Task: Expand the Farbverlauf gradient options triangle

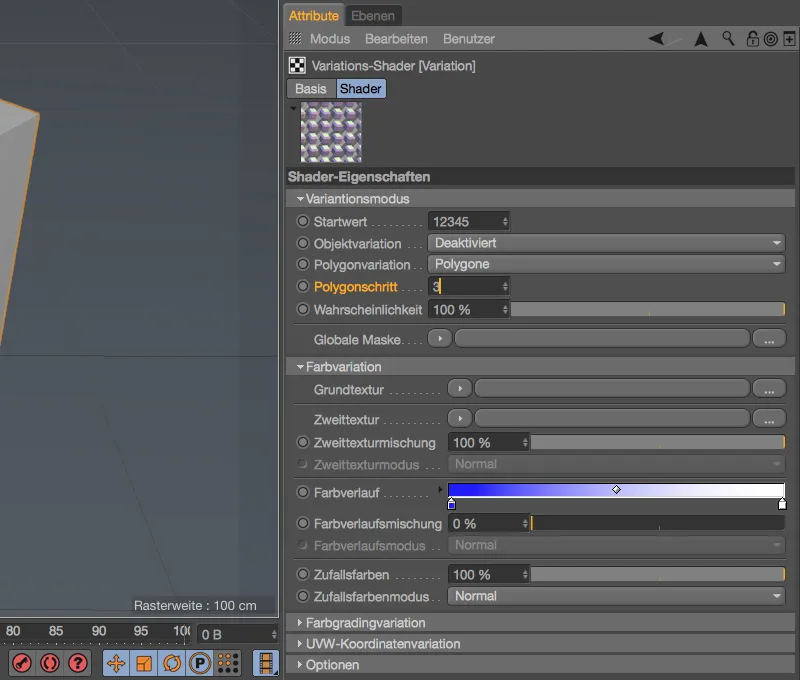Action: point(440,490)
